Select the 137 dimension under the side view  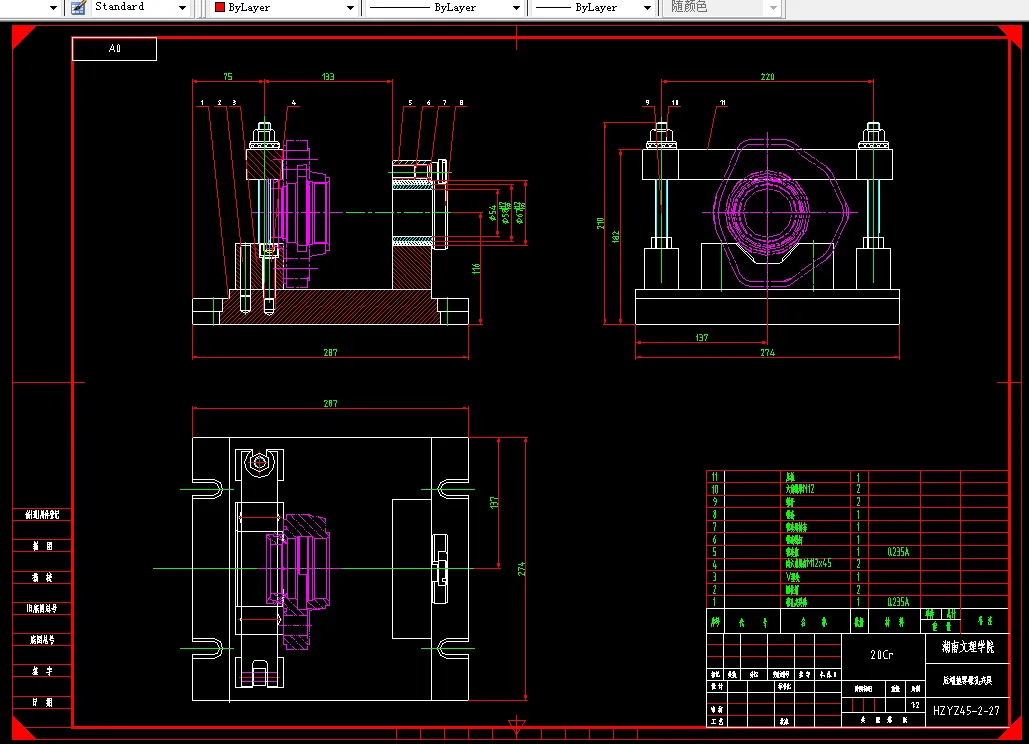point(702,338)
